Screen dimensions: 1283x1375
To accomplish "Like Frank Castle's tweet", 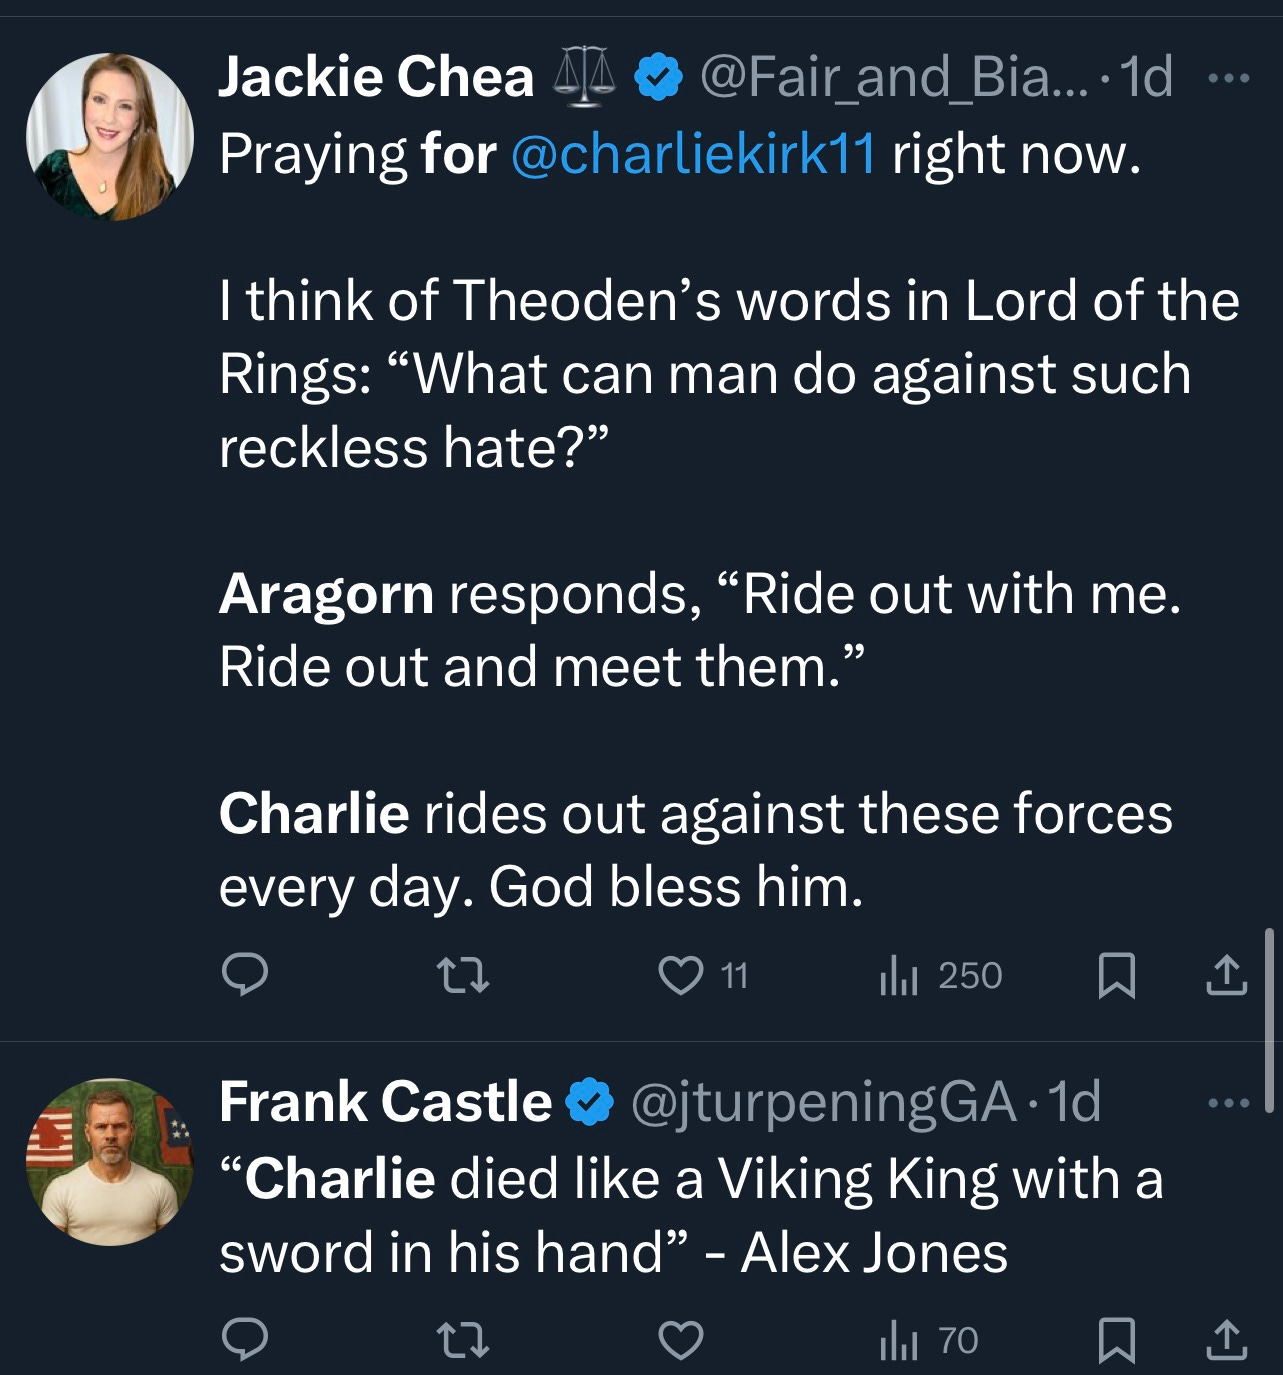I will (x=681, y=1340).
